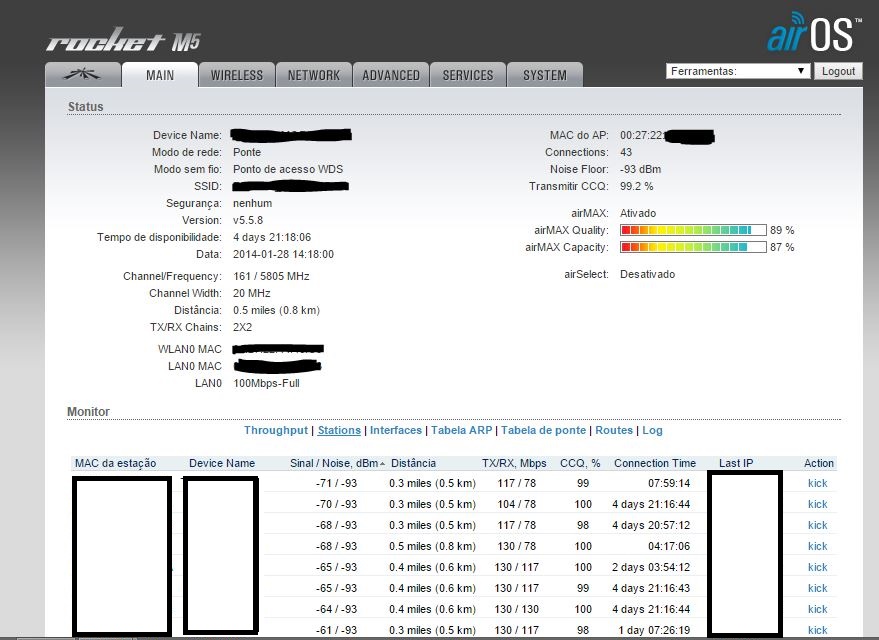
Task: Open the Stations monitor link
Action: (x=339, y=430)
